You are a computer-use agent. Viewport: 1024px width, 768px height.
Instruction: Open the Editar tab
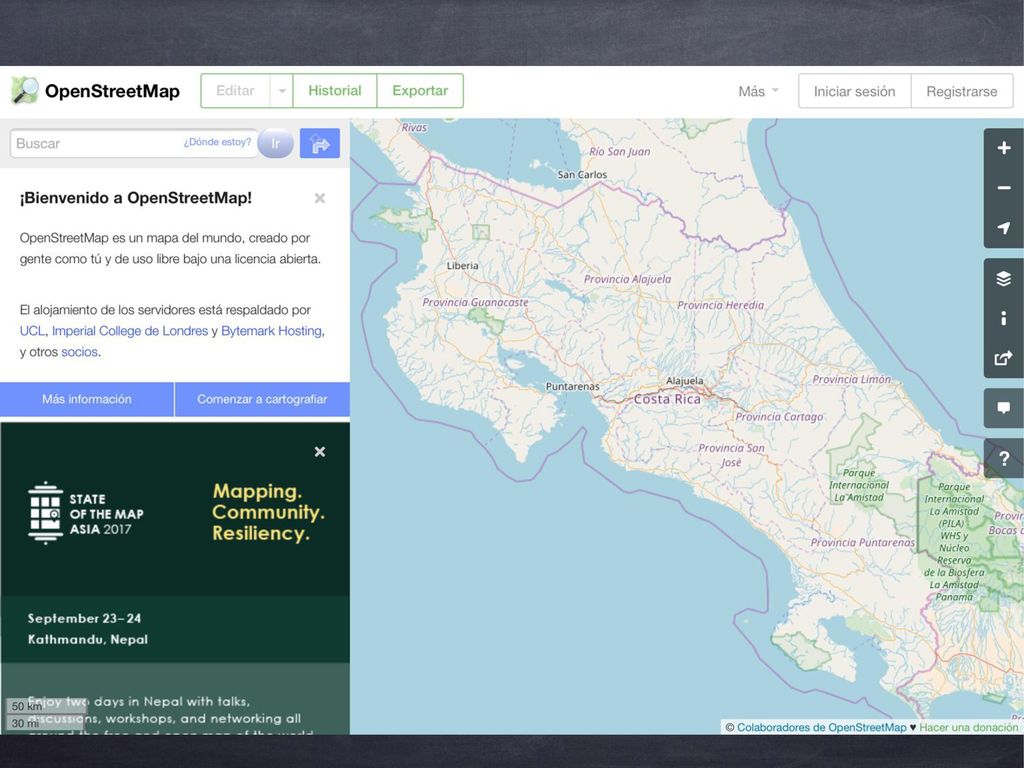pyautogui.click(x=235, y=91)
